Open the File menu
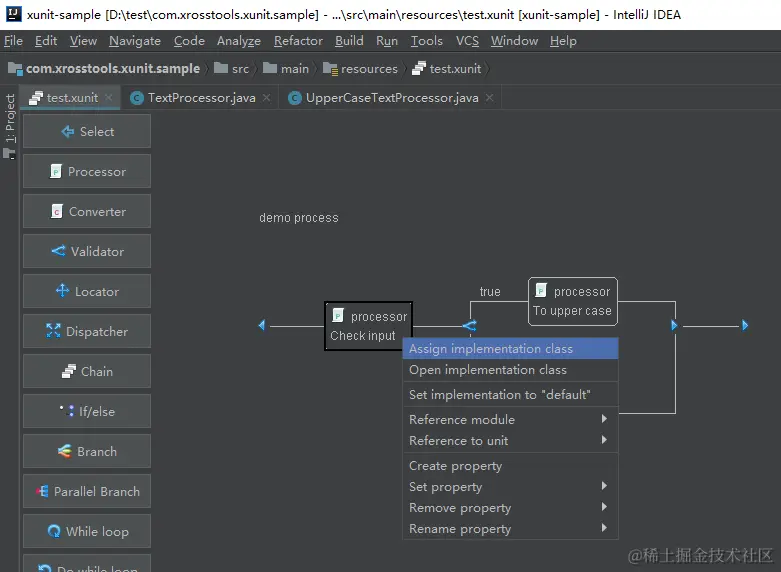The width and height of the screenshot is (781, 572). (13, 41)
